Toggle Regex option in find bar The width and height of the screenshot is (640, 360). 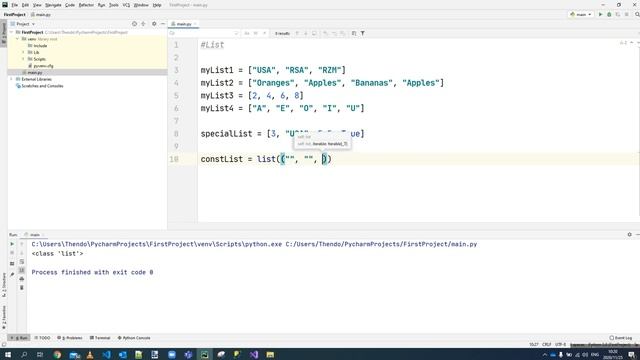coord(264,33)
